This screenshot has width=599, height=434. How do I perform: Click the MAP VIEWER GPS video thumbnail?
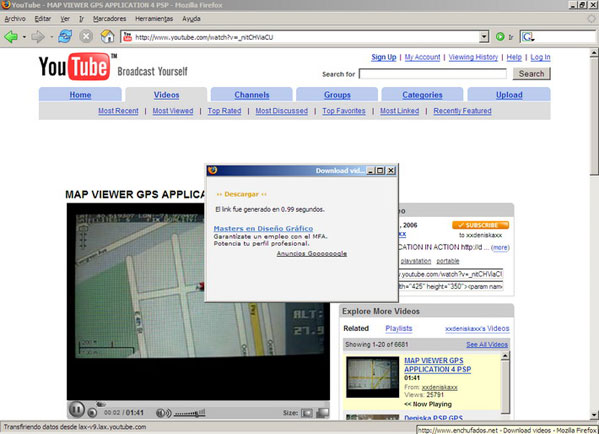(x=372, y=377)
